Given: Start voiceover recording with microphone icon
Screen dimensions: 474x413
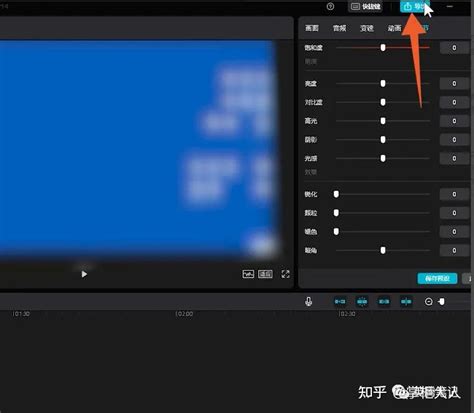Looking at the screenshot, I should (309, 301).
